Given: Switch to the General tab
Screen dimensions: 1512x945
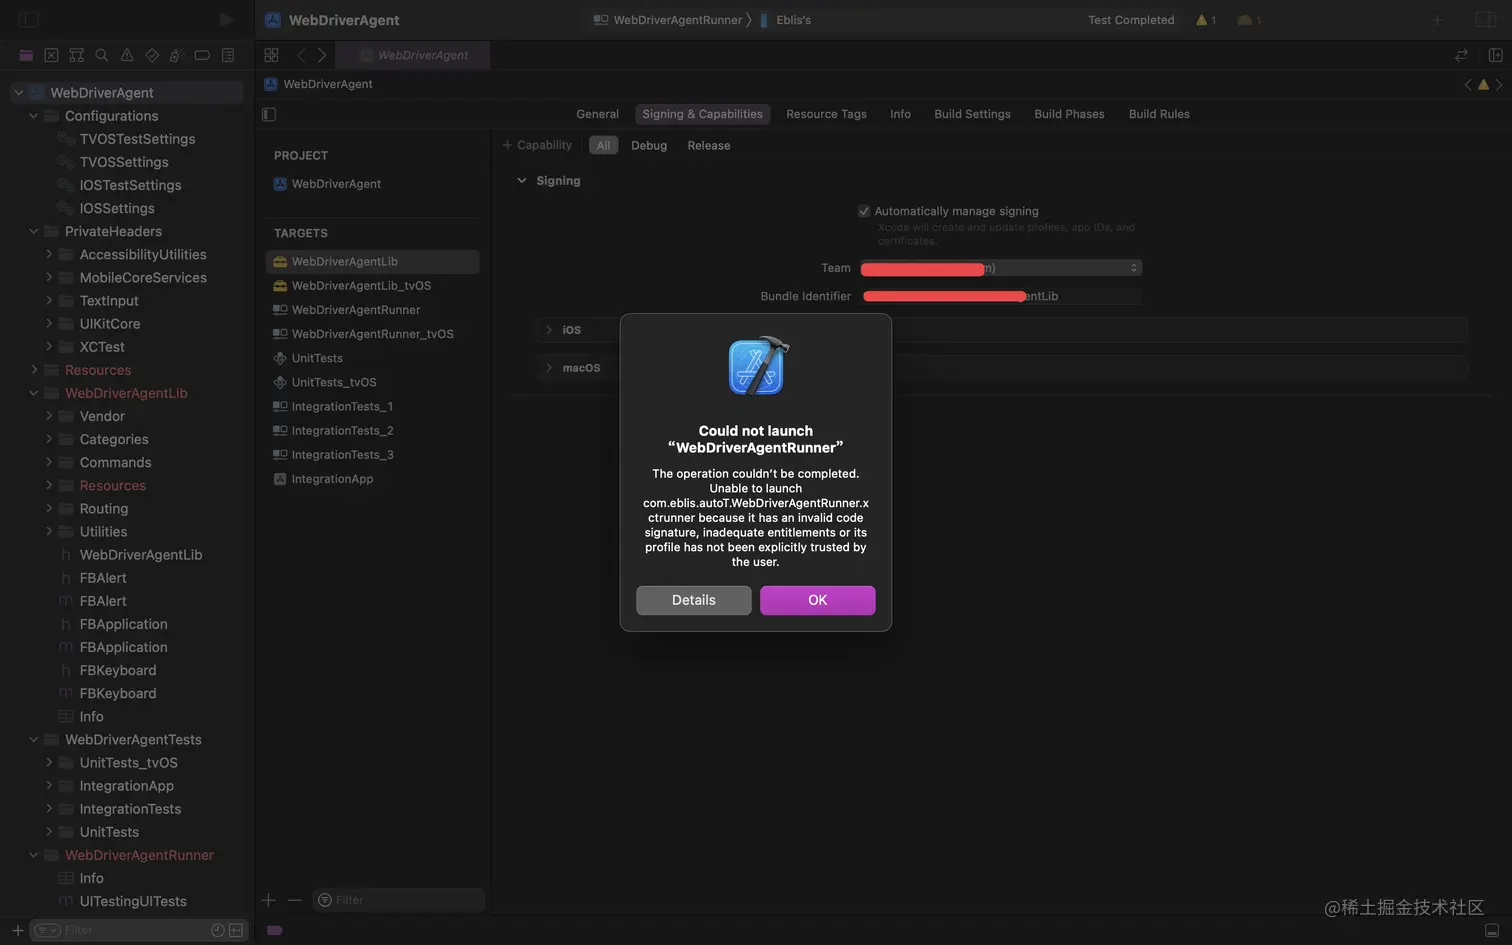Looking at the screenshot, I should pyautogui.click(x=597, y=114).
